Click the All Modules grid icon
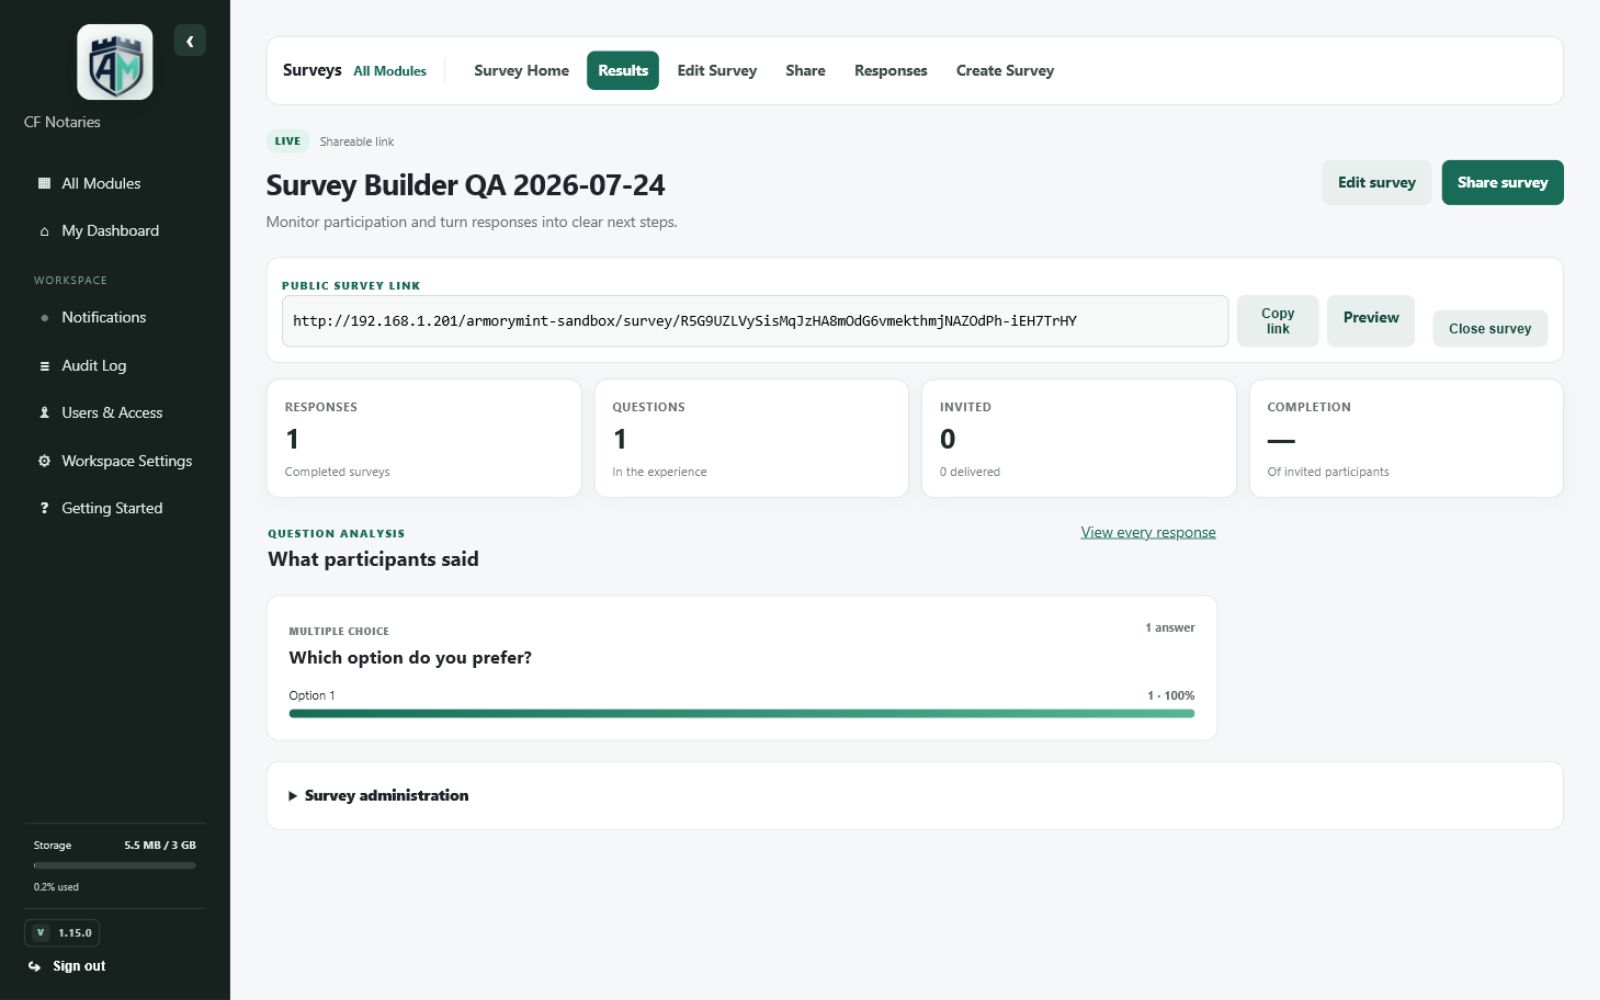1600x1000 pixels. pos(44,183)
